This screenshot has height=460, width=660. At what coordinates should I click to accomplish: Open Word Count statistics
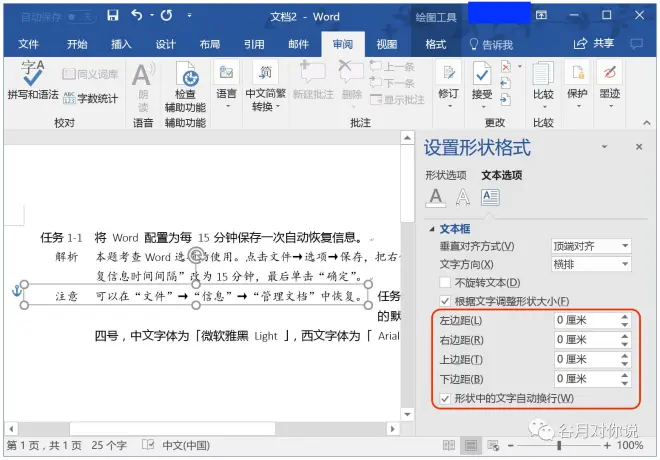click(90, 98)
